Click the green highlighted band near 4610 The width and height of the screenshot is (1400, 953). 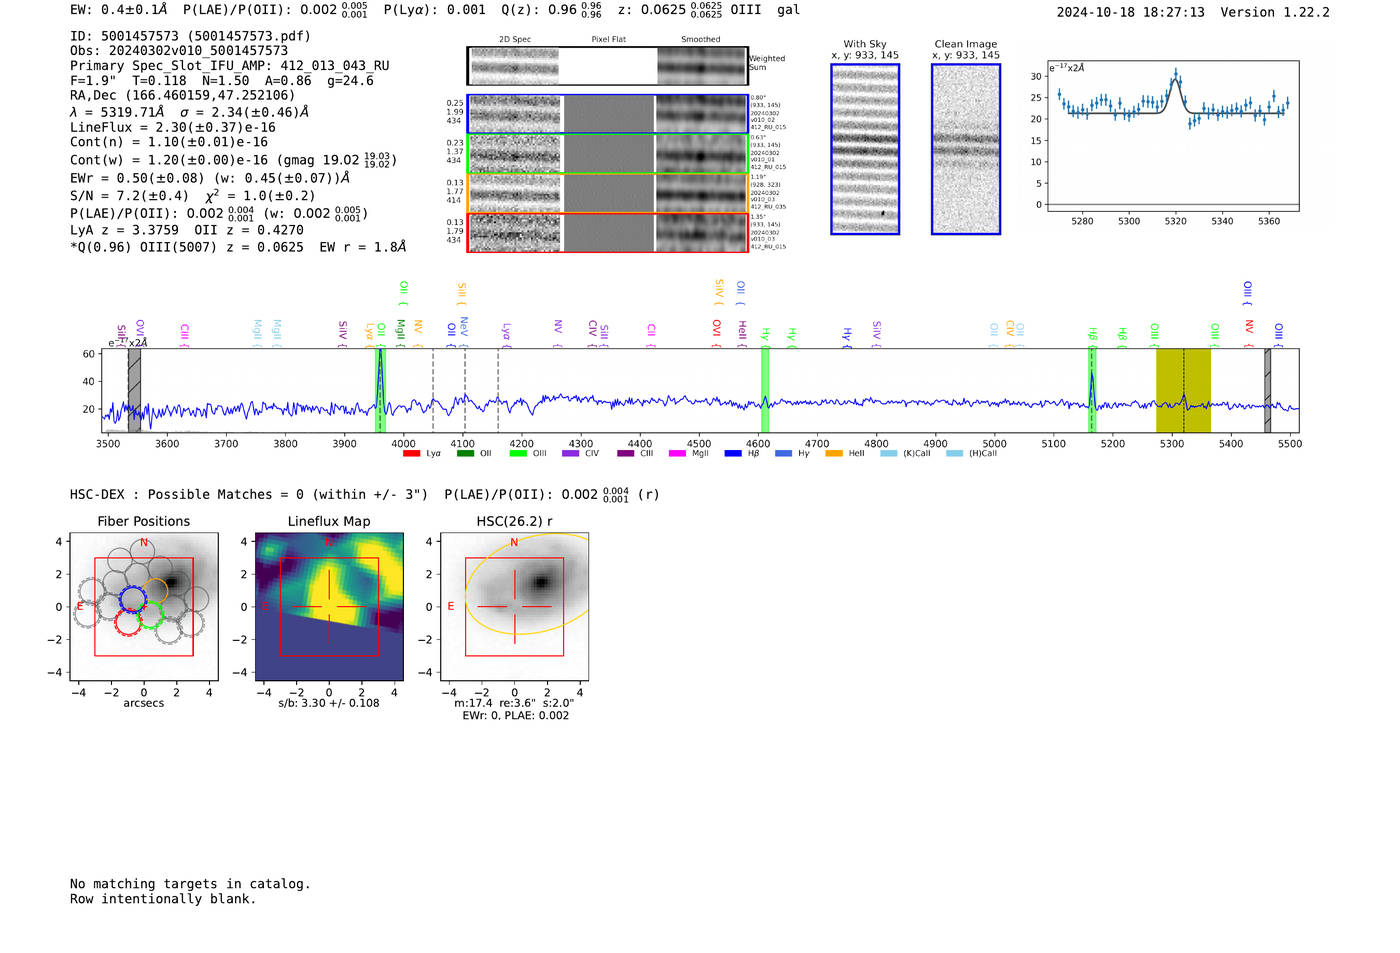(765, 390)
